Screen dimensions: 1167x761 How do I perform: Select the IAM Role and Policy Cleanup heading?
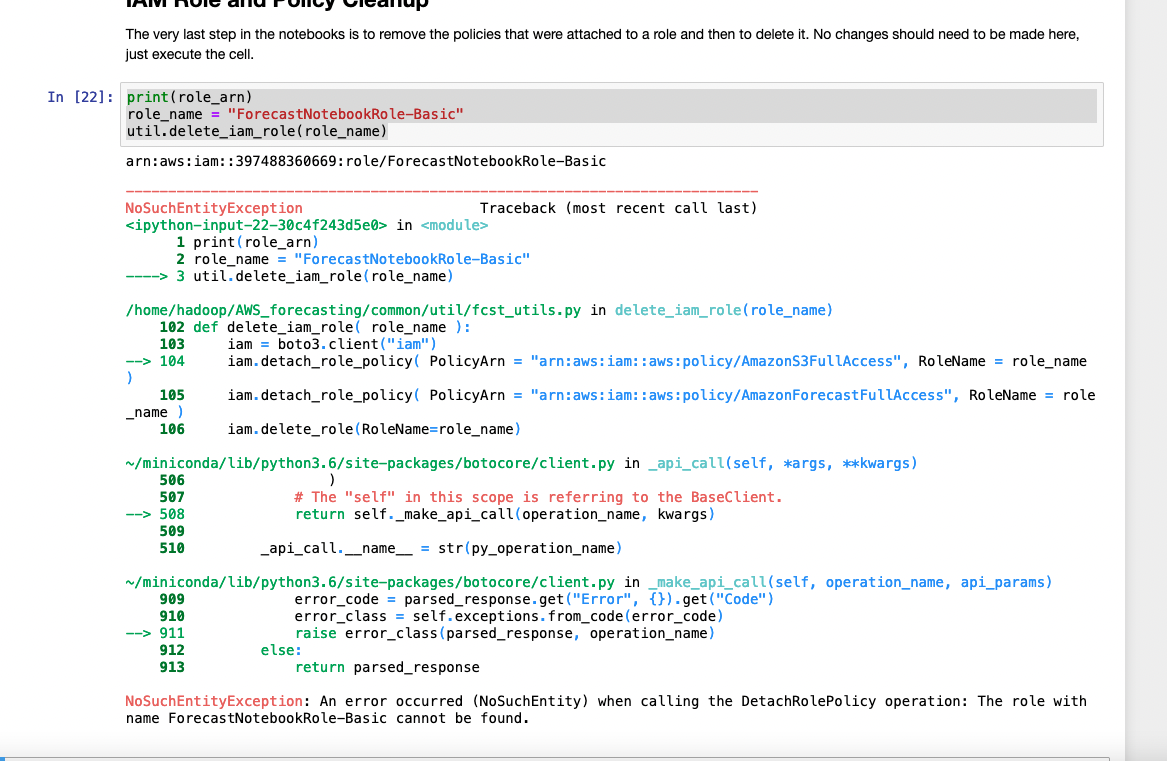277,5
